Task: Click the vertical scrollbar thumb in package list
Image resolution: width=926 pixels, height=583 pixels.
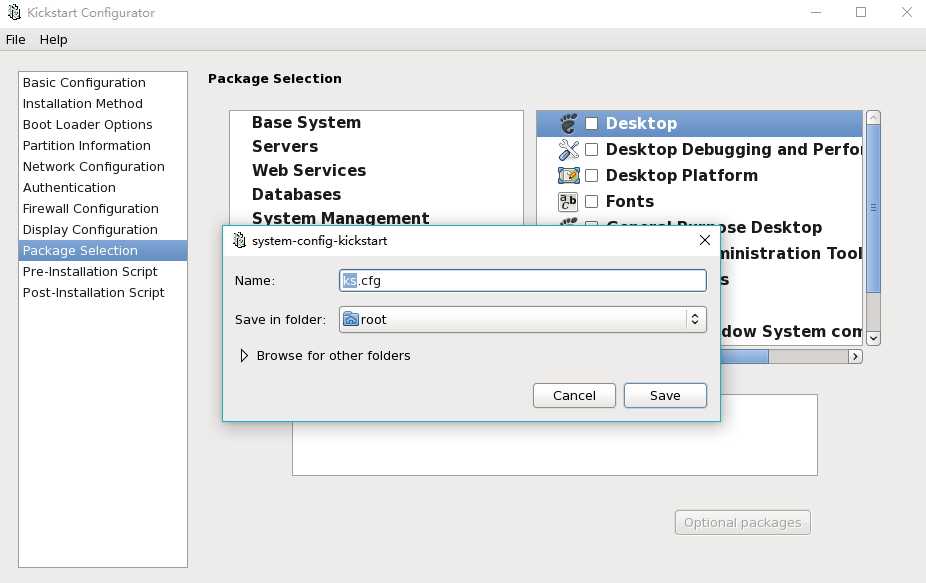Action: (x=873, y=208)
